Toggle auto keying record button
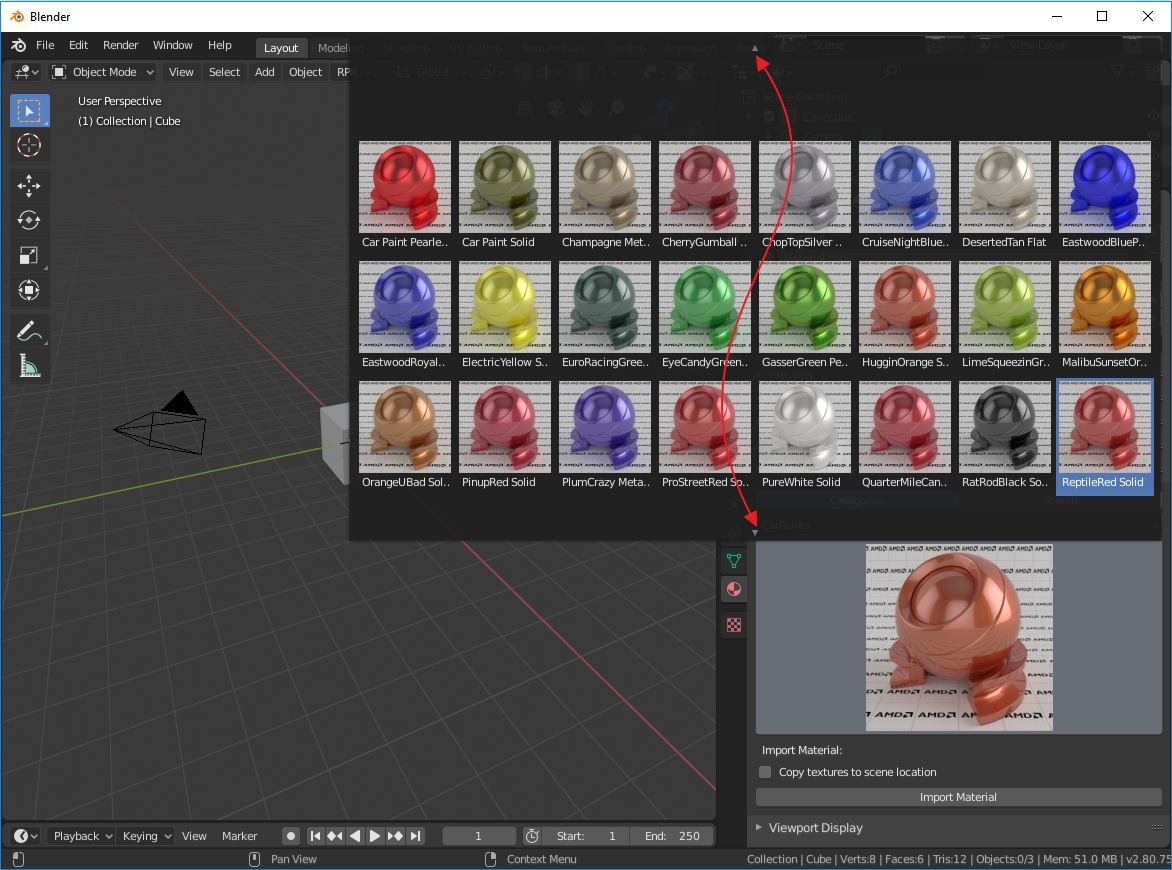This screenshot has height=870, width=1172. pos(291,836)
